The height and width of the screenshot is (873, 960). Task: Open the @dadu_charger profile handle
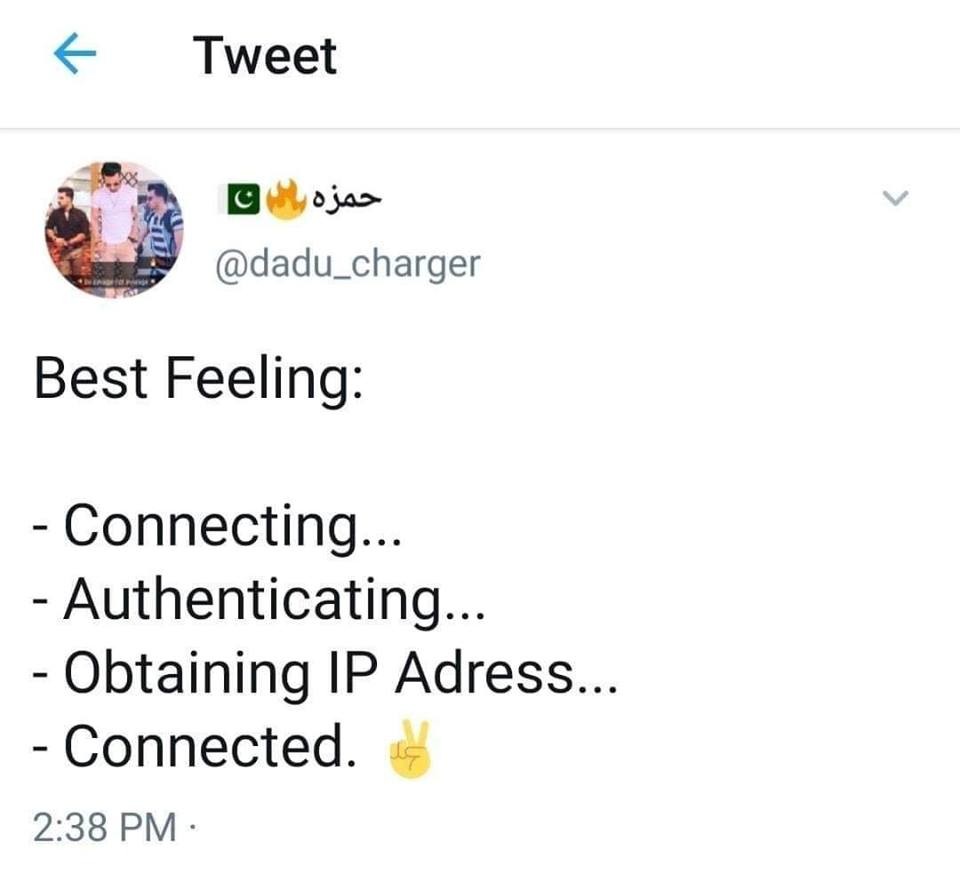348,264
